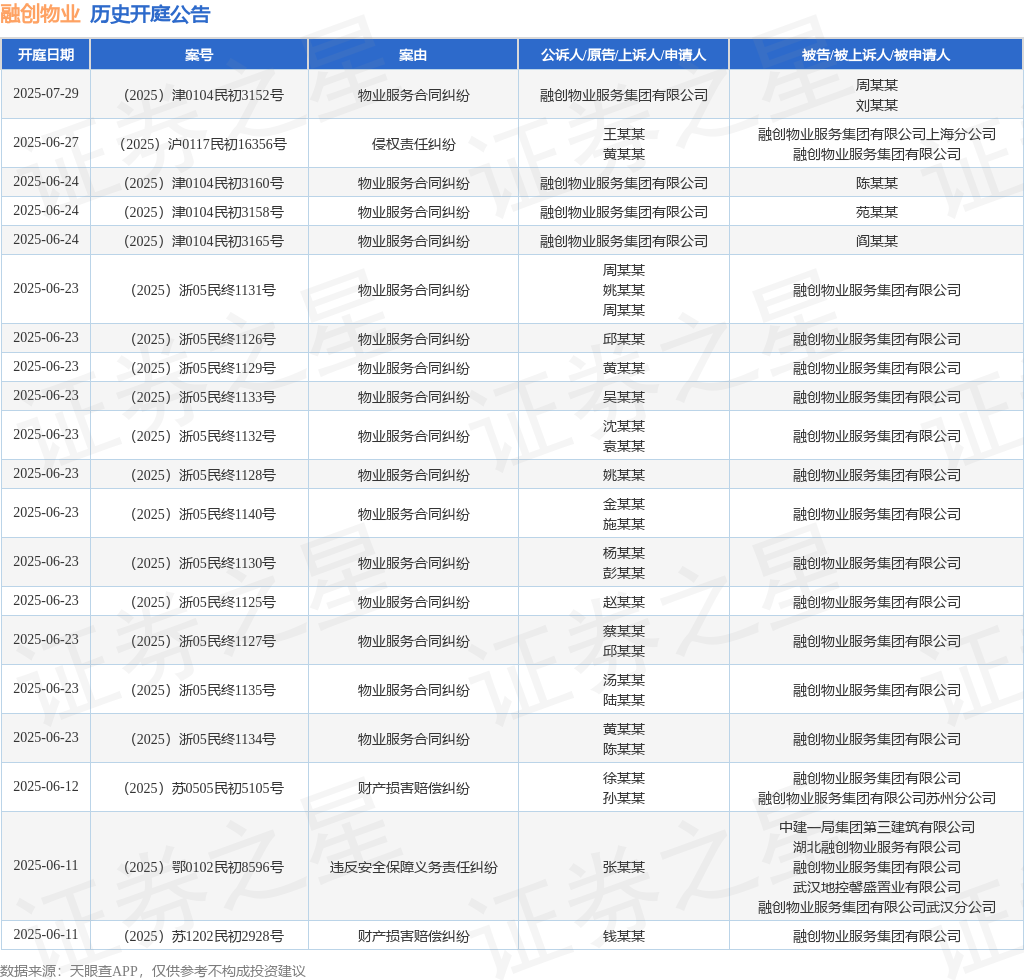The height and width of the screenshot is (980, 1024).
Task: Click plaintiff 邱某某 in row 1126号
Action: point(624,340)
